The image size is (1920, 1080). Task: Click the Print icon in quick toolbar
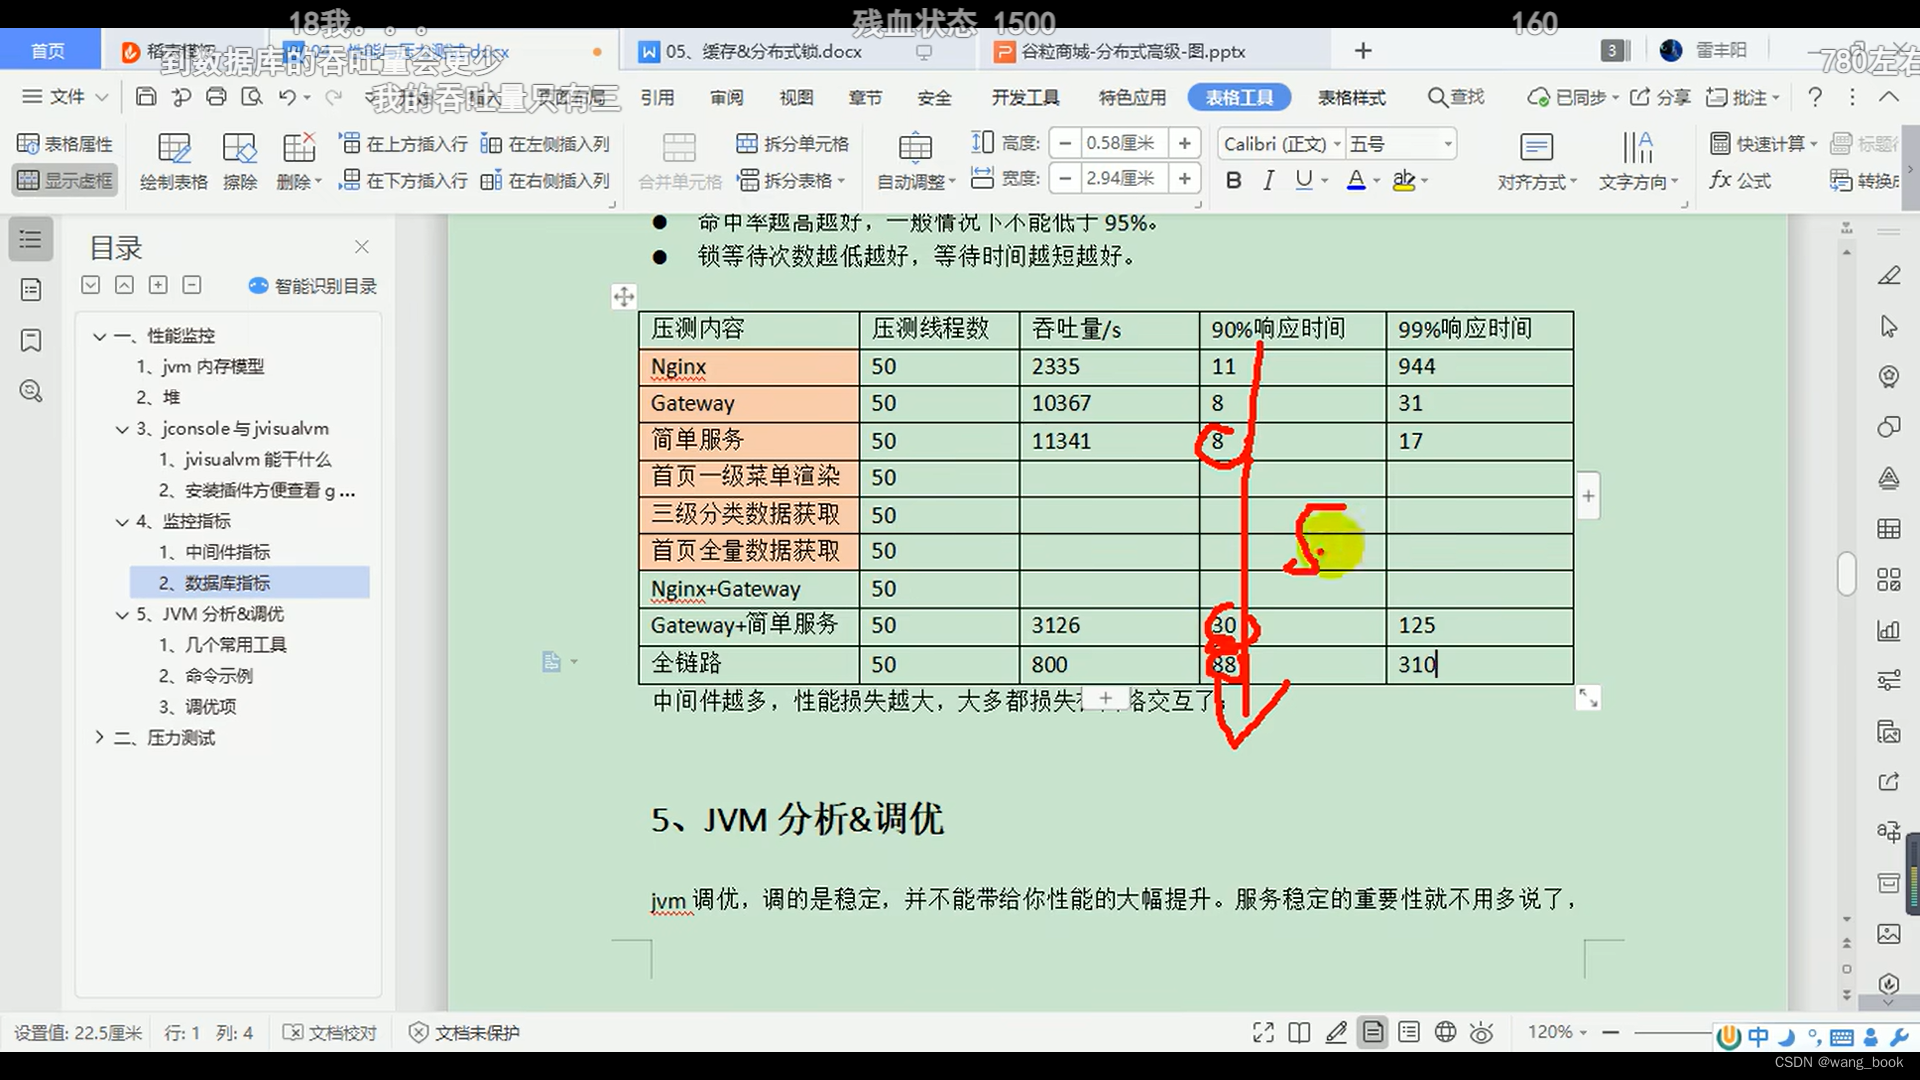point(216,97)
